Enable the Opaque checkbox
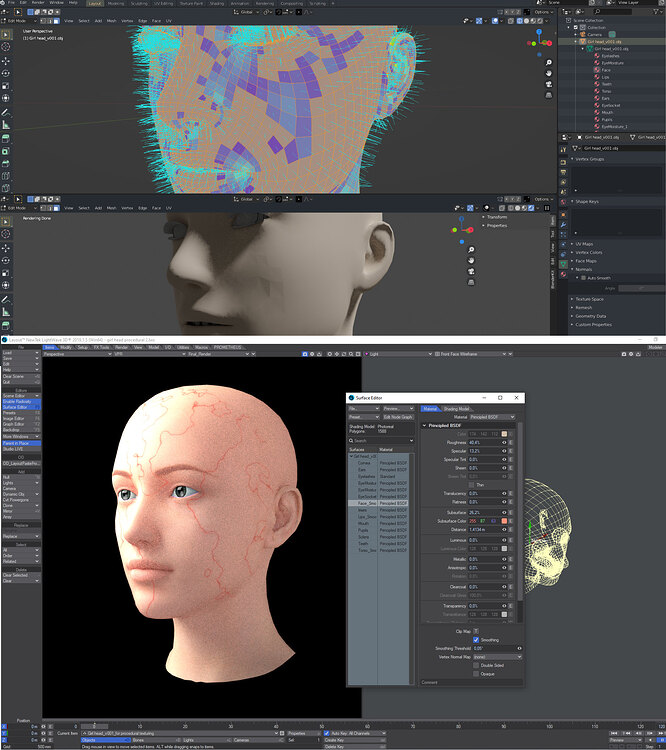 point(476,674)
